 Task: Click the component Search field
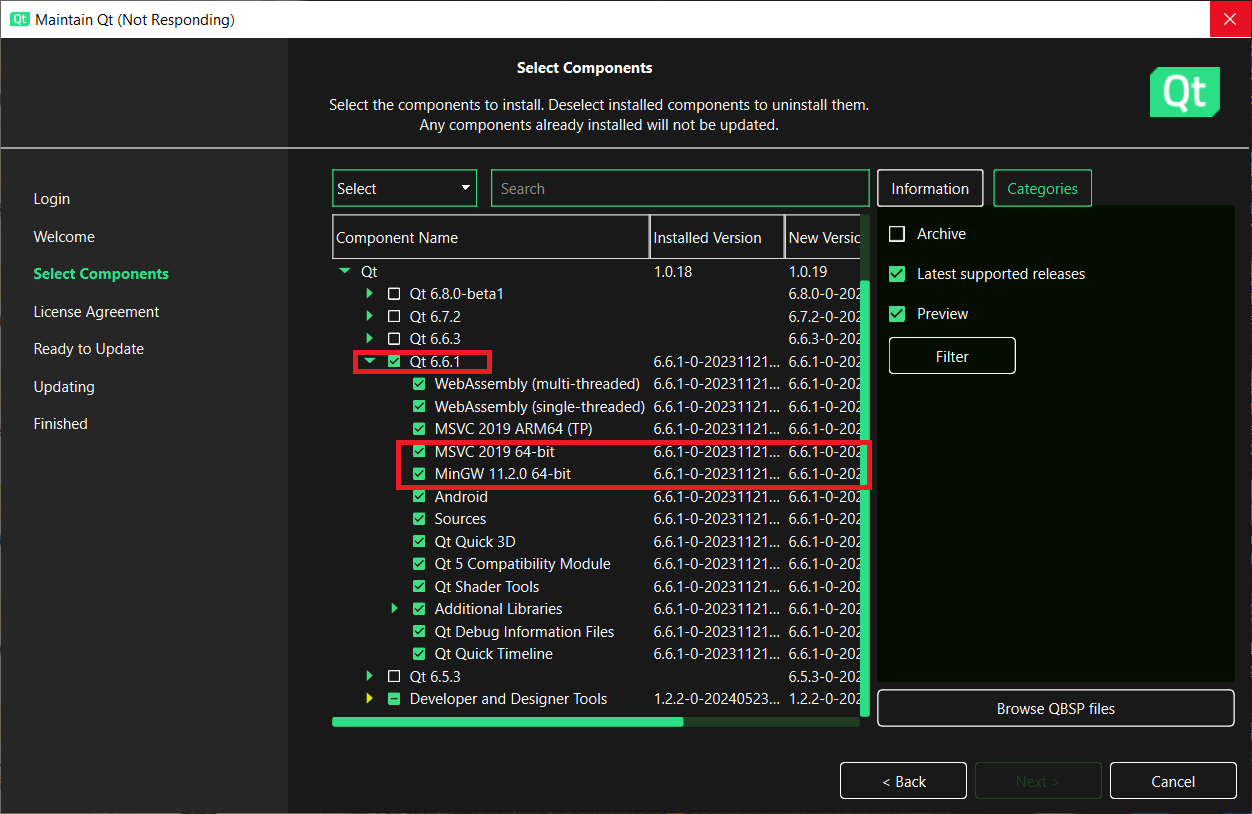[x=680, y=188]
